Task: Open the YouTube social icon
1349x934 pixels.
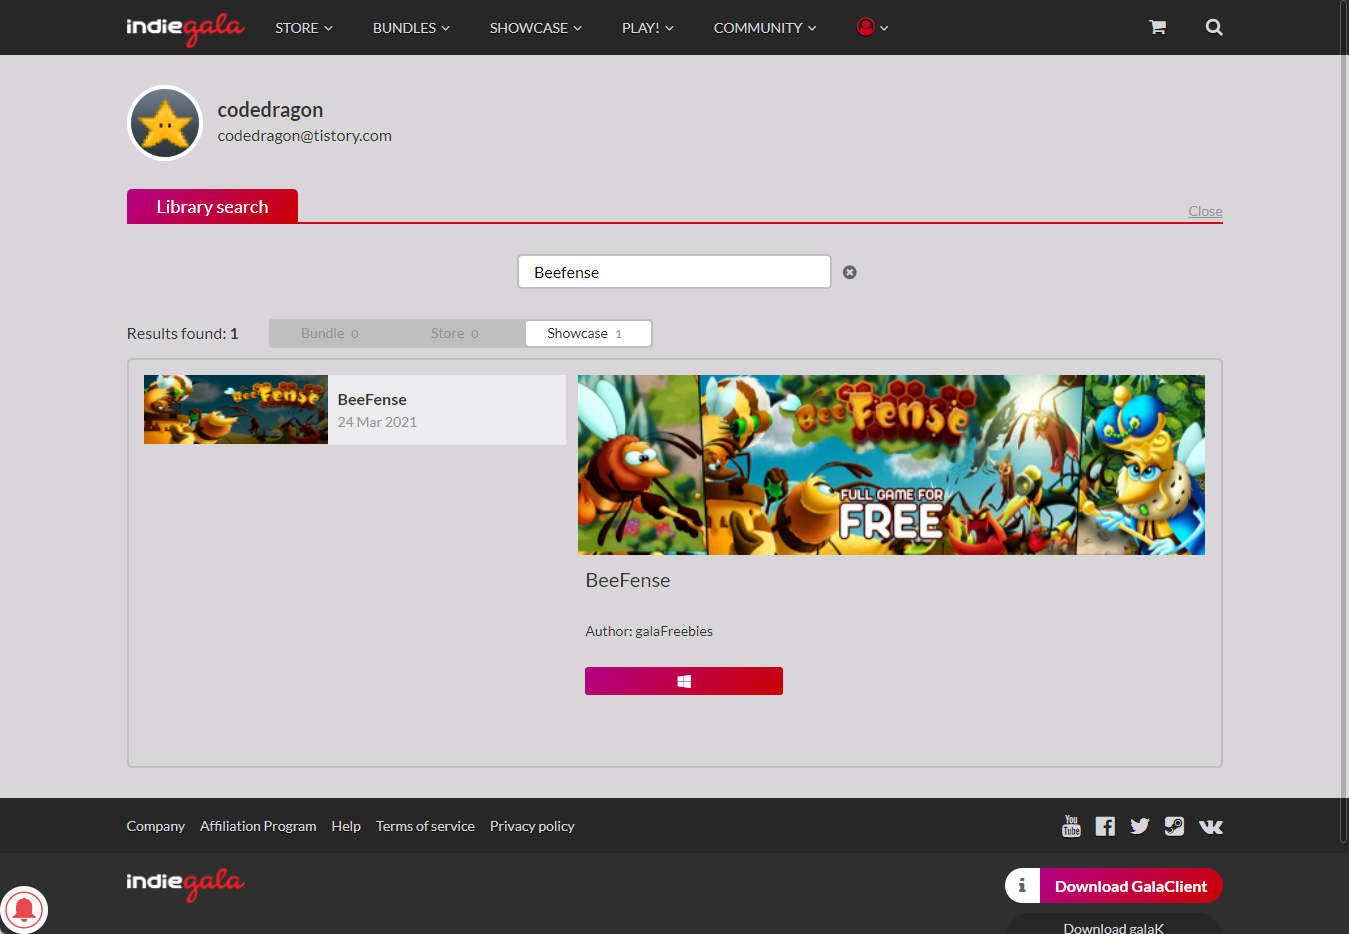Action: [x=1071, y=826]
